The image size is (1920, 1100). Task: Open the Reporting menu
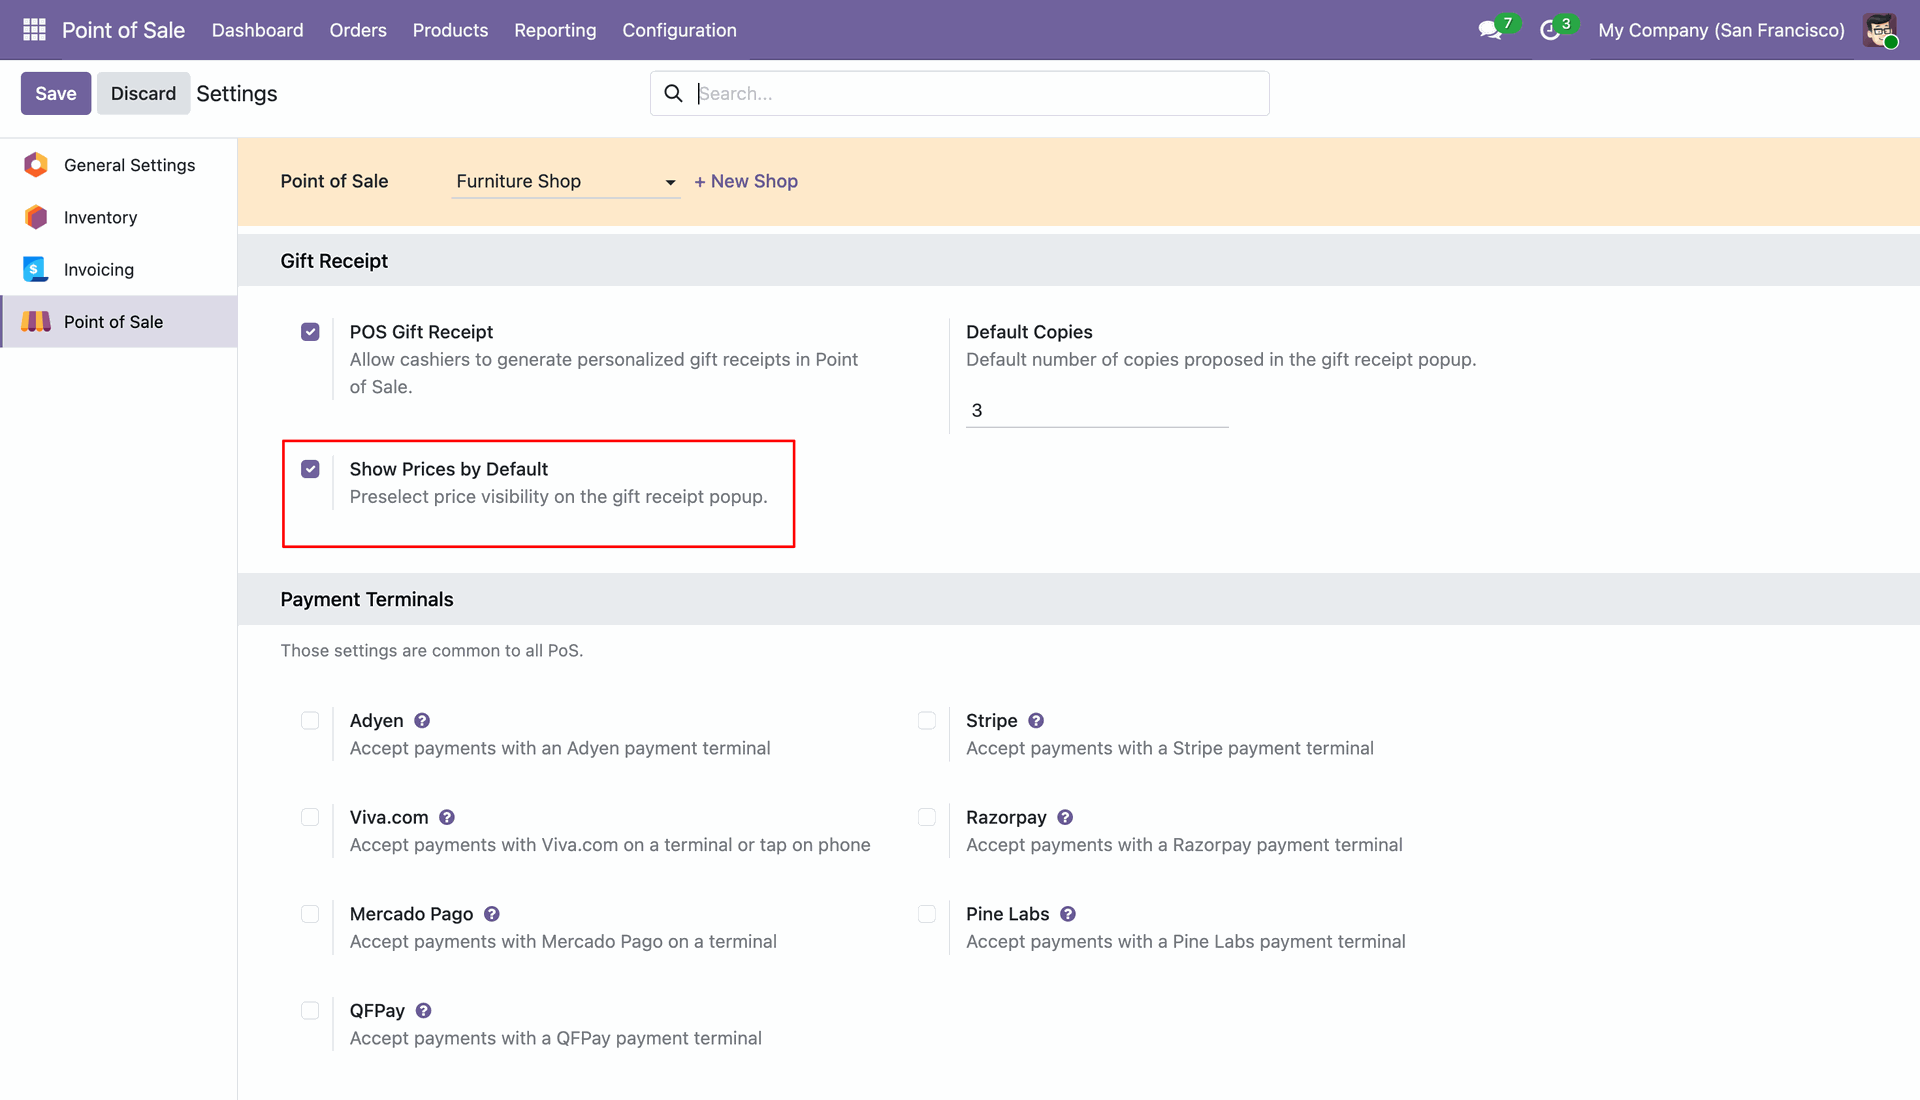coord(555,30)
